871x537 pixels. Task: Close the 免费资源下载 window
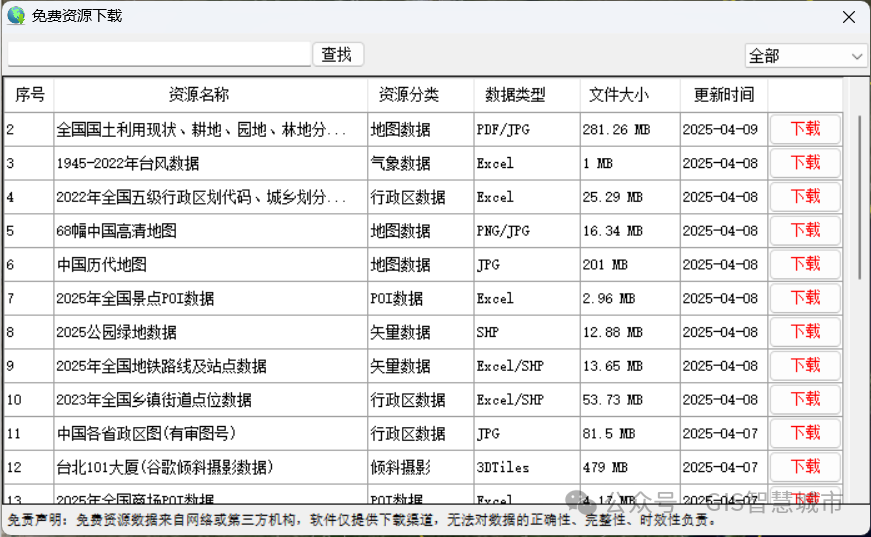coord(848,17)
